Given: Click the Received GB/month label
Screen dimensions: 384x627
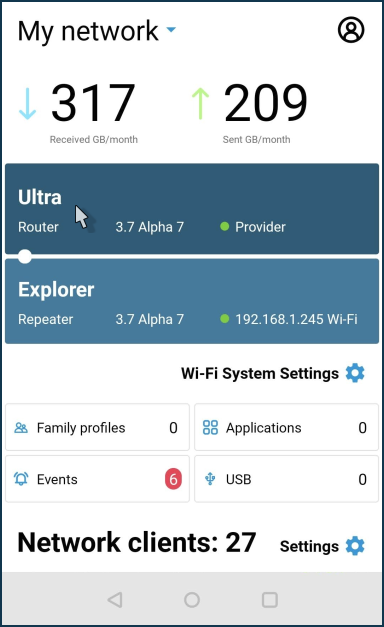Looking at the screenshot, I should pyautogui.click(x=94, y=140).
